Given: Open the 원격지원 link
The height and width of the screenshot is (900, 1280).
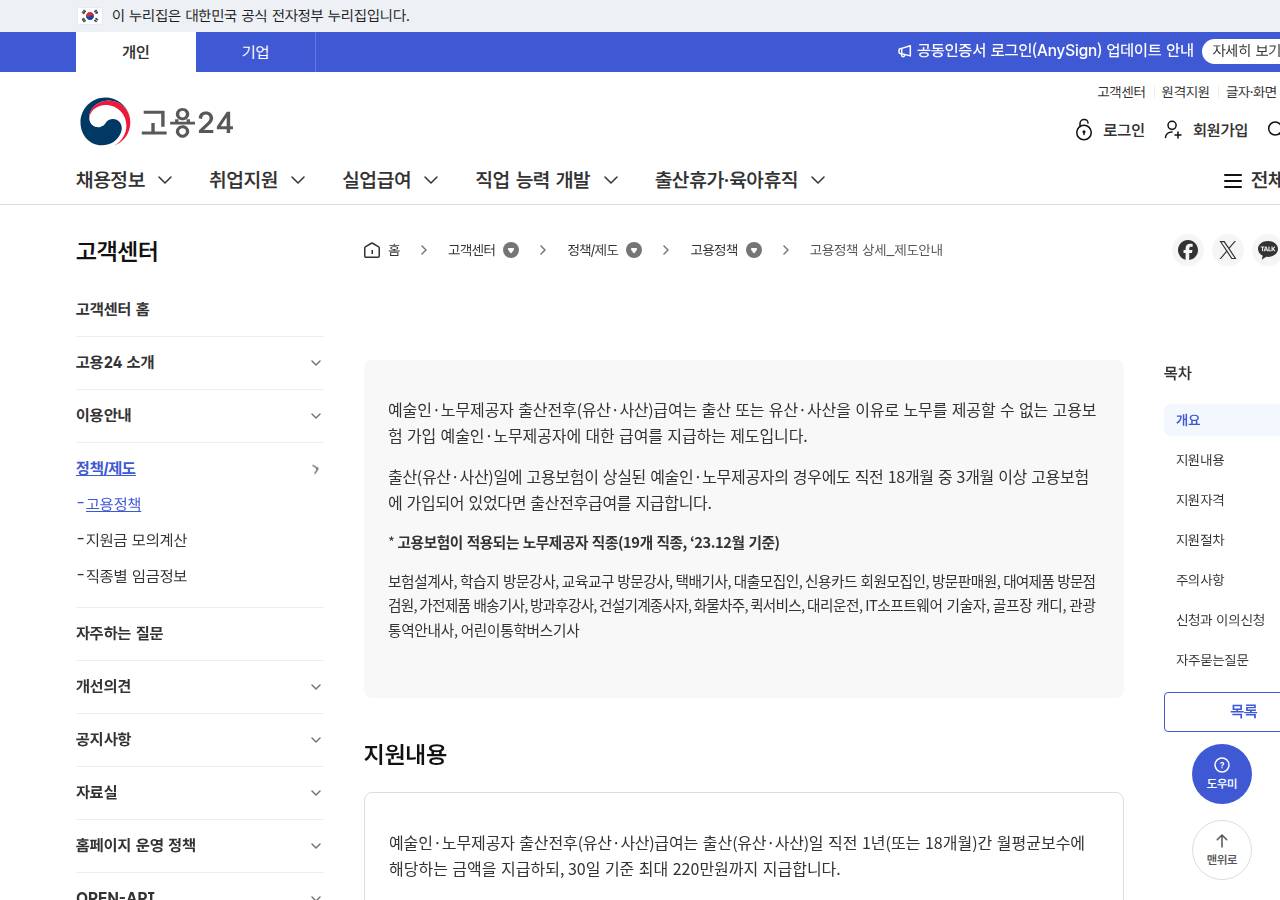Looking at the screenshot, I should tap(1186, 92).
